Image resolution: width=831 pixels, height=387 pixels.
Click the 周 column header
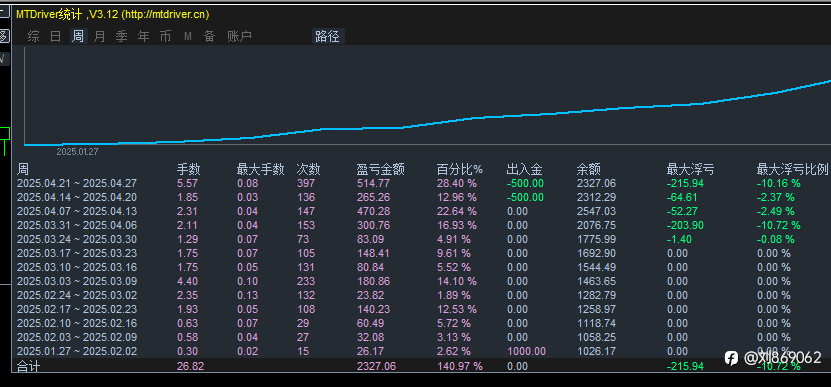tap(23, 170)
